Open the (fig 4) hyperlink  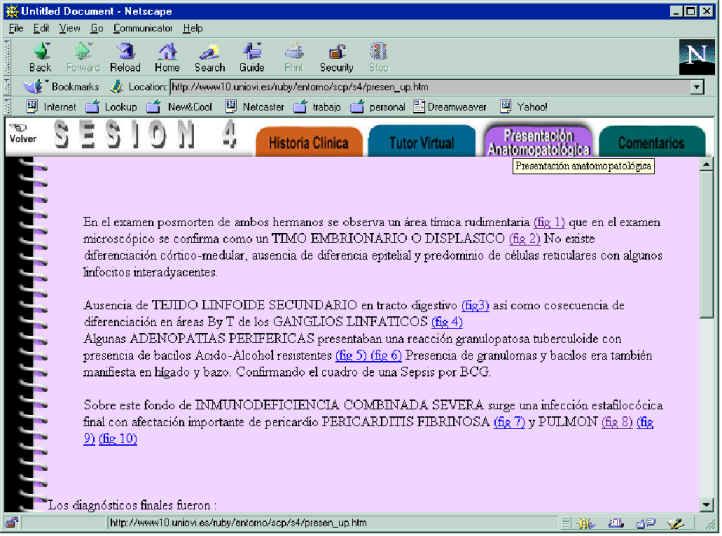446,321
